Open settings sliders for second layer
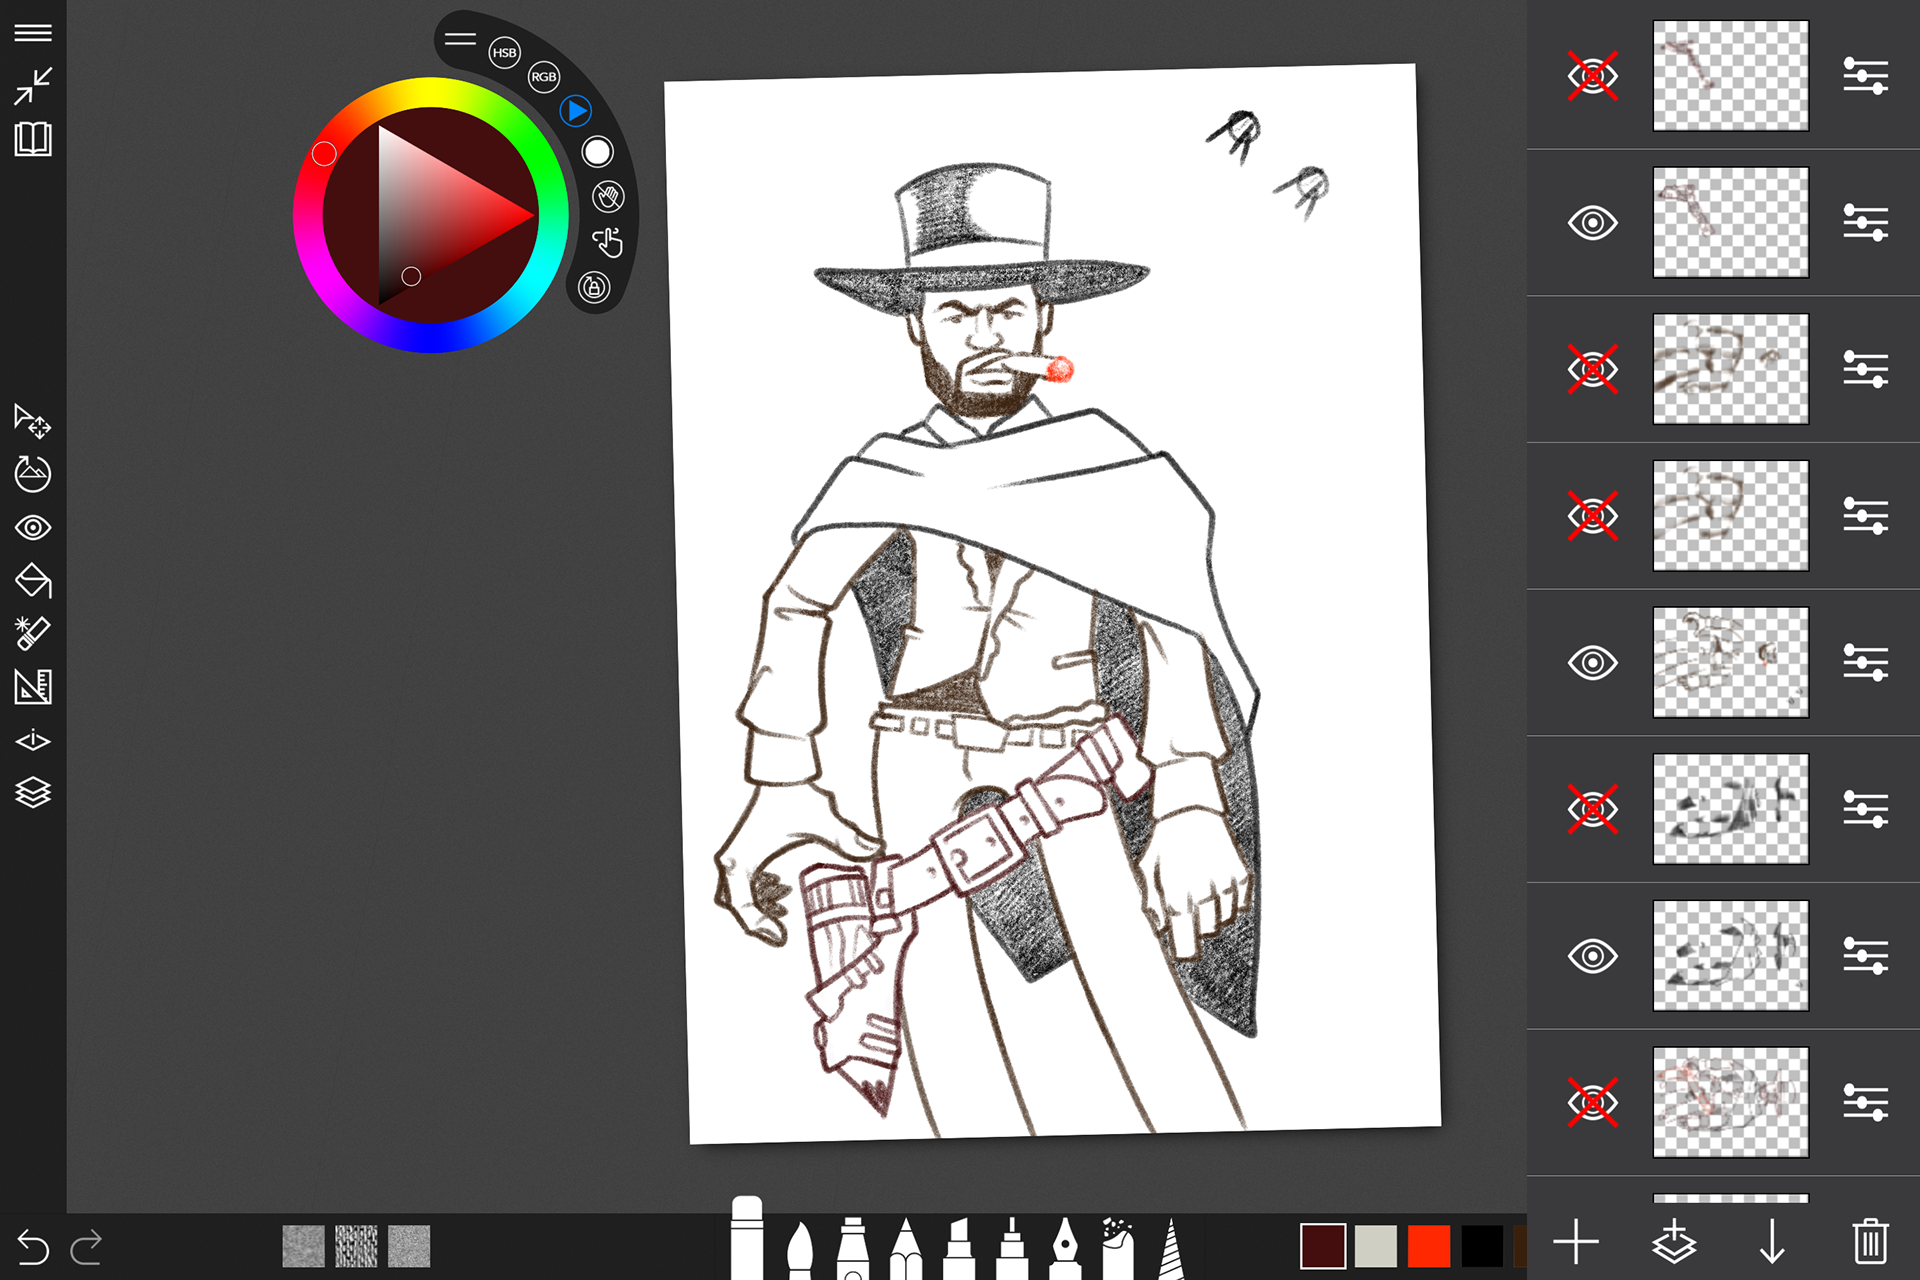The image size is (1920, 1280). (1866, 223)
